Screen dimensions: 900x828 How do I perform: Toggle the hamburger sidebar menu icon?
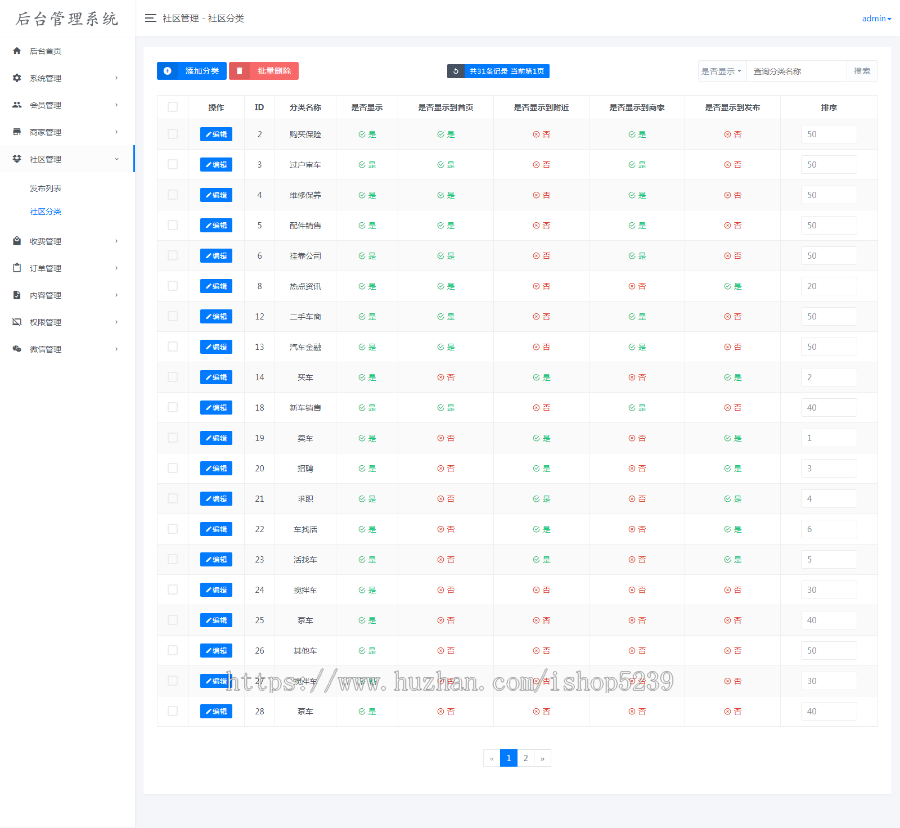tap(150, 18)
